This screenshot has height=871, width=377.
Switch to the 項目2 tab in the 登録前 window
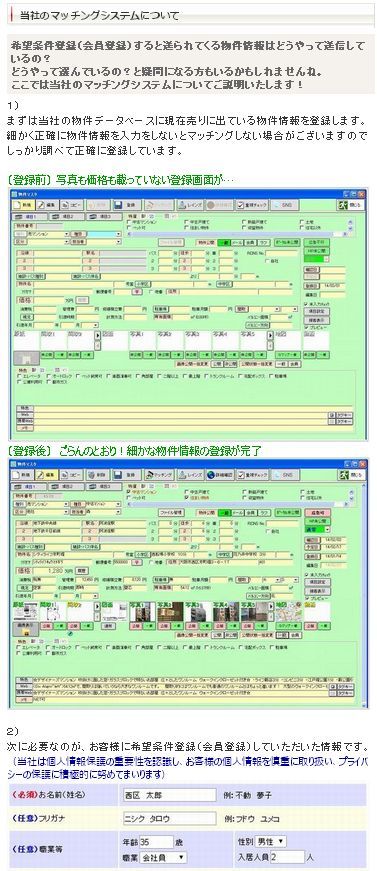click(68, 217)
